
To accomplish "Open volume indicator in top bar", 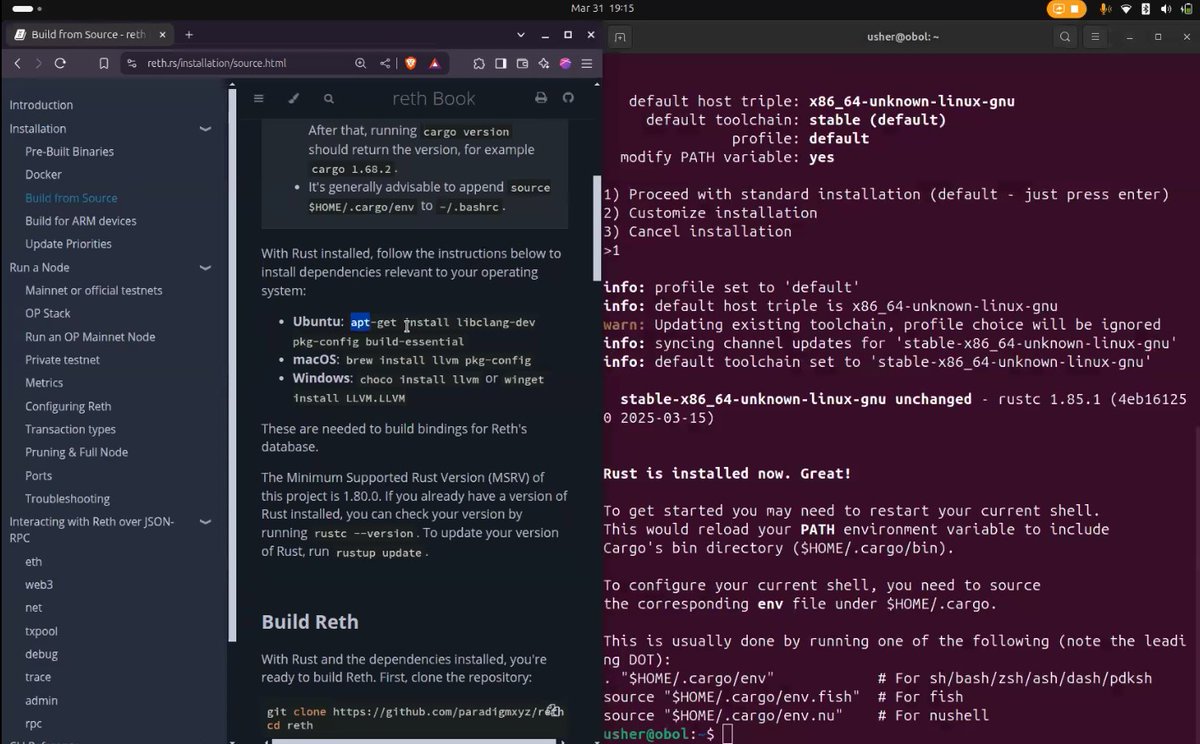I will [1167, 8].
